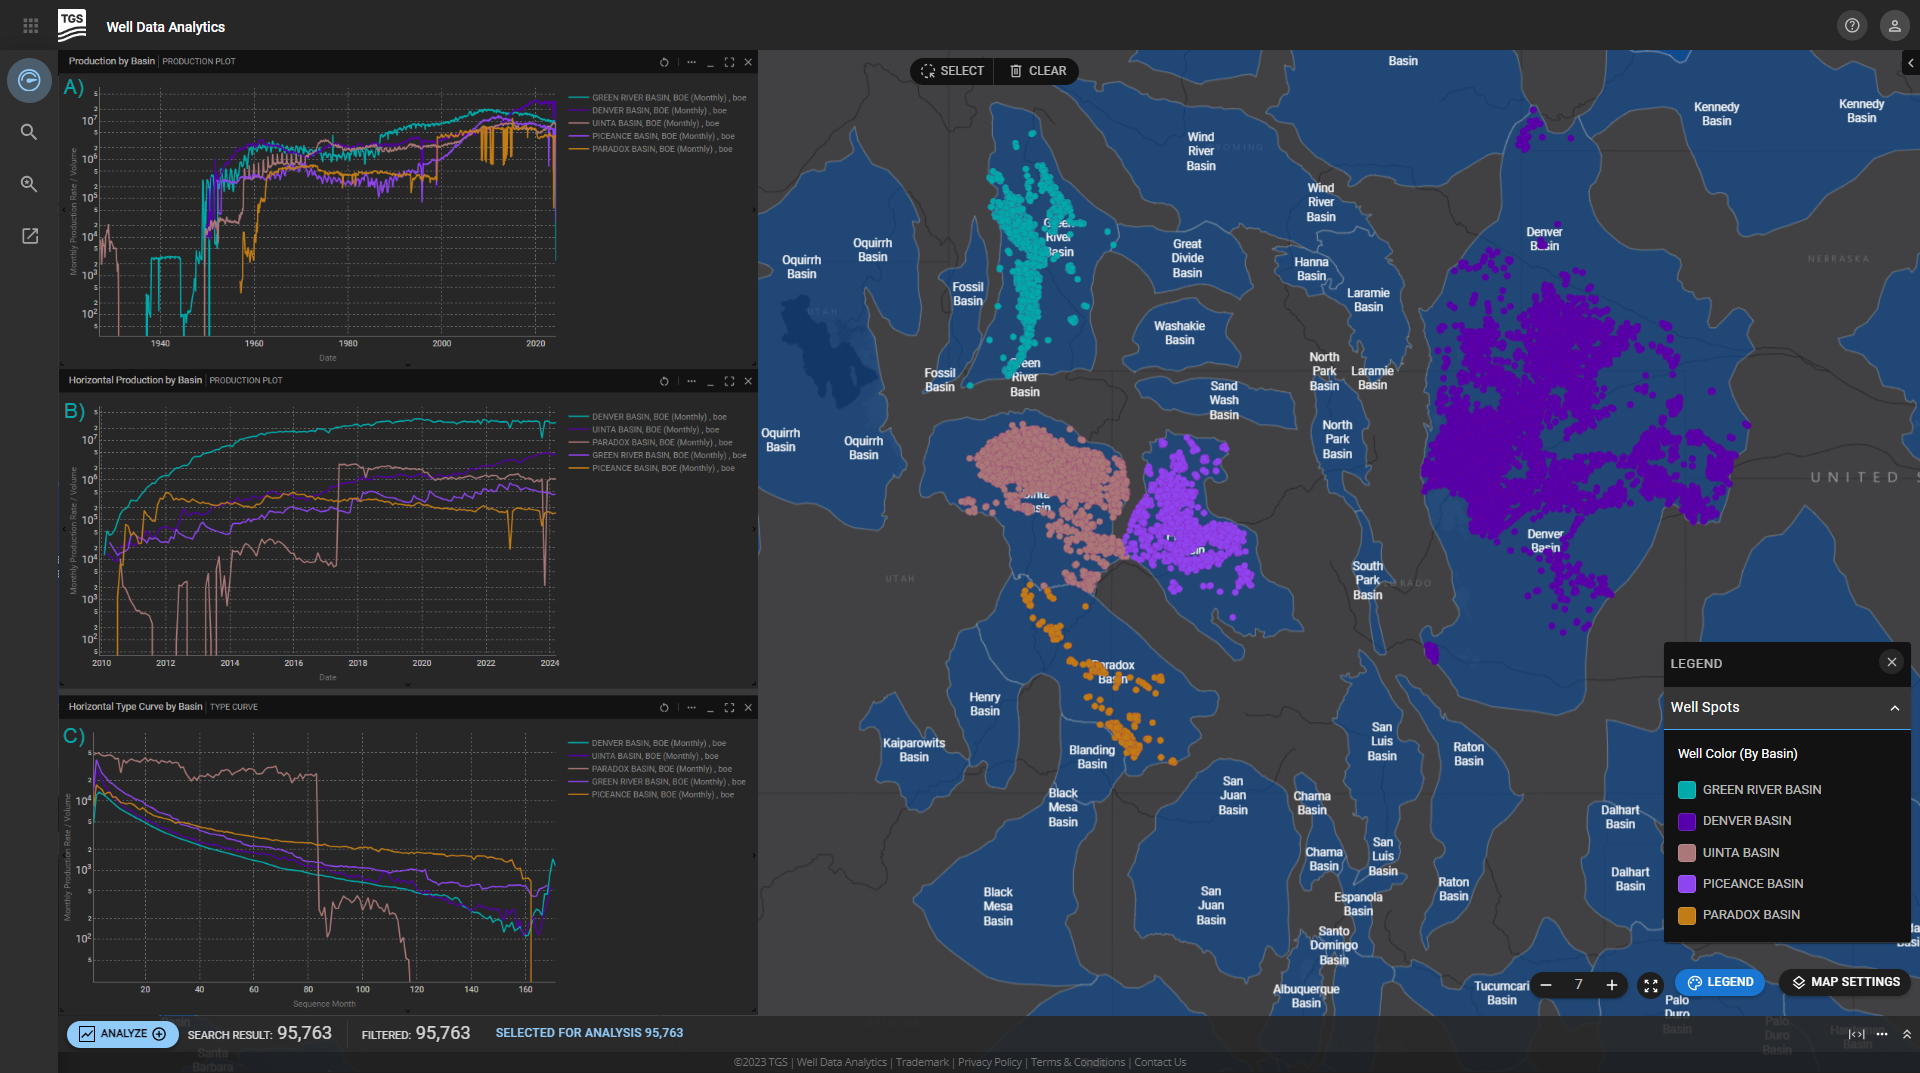This screenshot has width=1920, height=1073.
Task: Collapse the Well Spots legend section
Action: coord(1894,708)
